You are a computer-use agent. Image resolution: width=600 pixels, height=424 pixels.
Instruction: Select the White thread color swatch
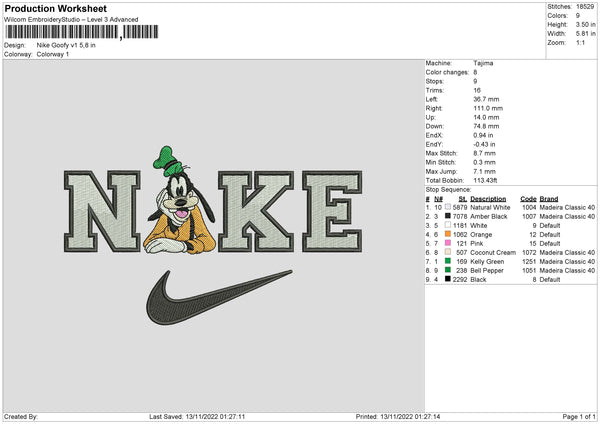click(x=448, y=225)
